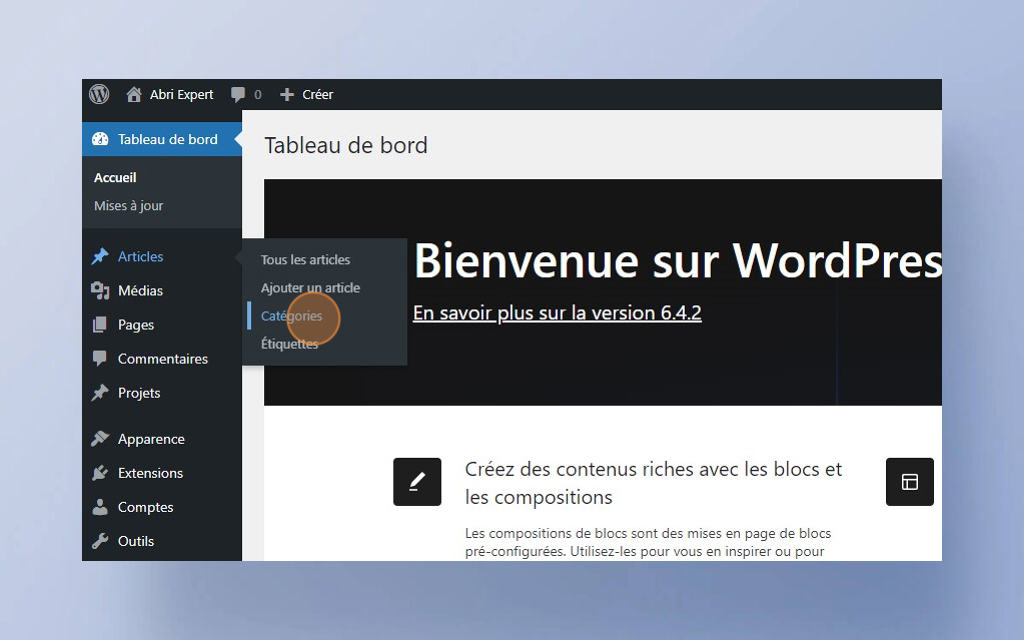Open the Articles menu label
Image resolution: width=1024 pixels, height=640 pixels.
click(x=140, y=257)
